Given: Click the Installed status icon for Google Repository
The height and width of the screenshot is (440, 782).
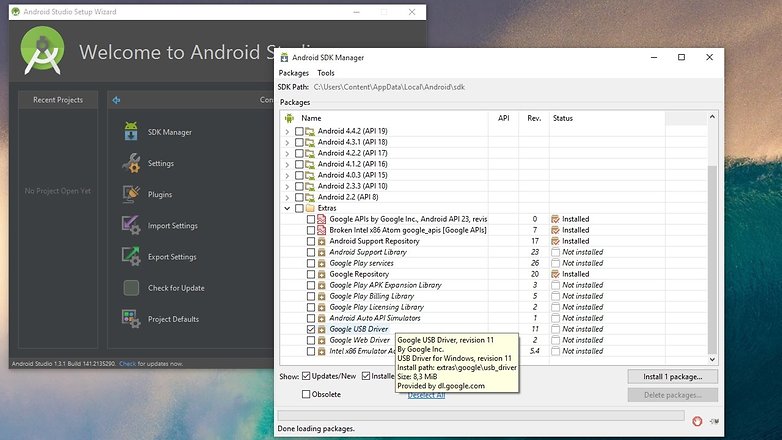Looking at the screenshot, I should click(x=555, y=274).
